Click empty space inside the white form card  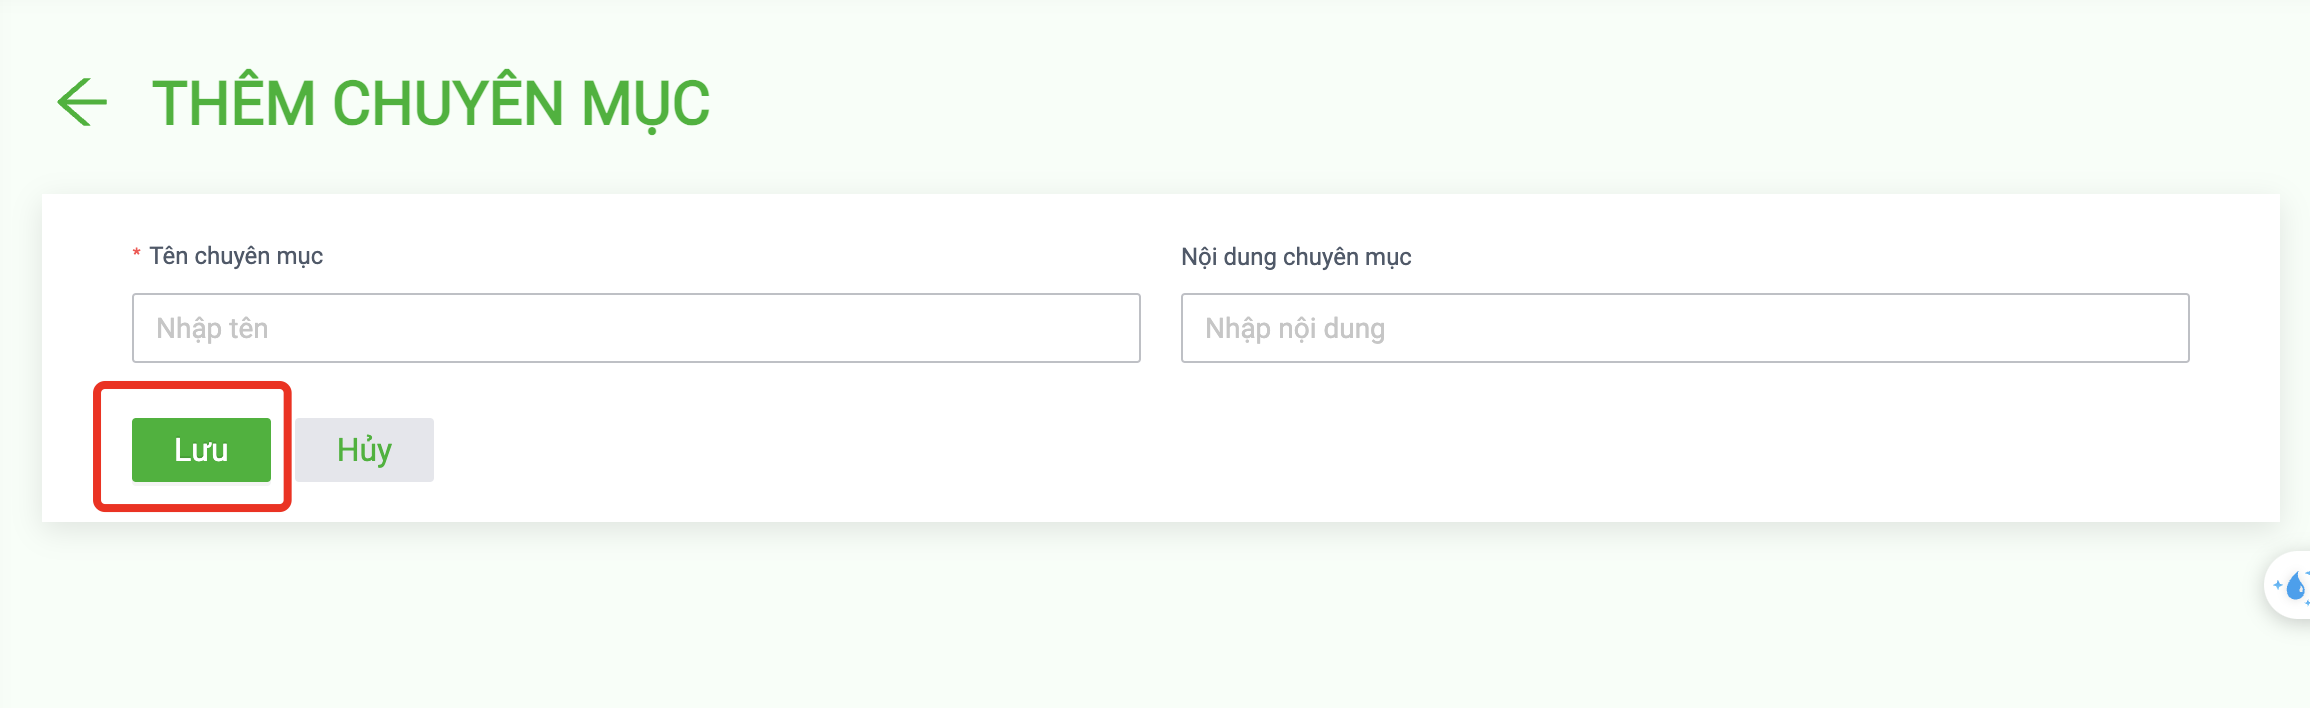pos(1300,450)
